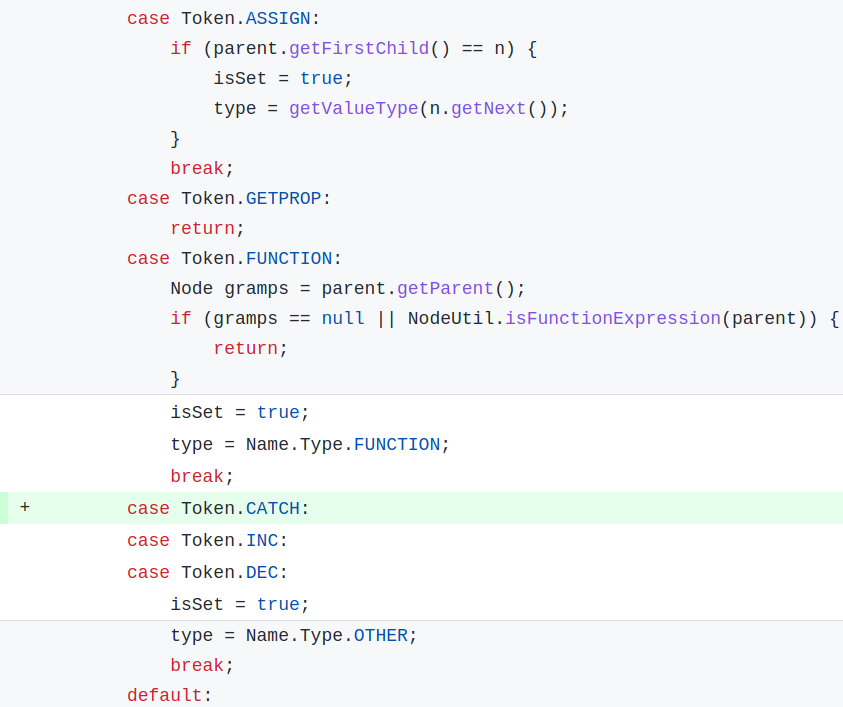Click the INC token constant

tap(262, 540)
